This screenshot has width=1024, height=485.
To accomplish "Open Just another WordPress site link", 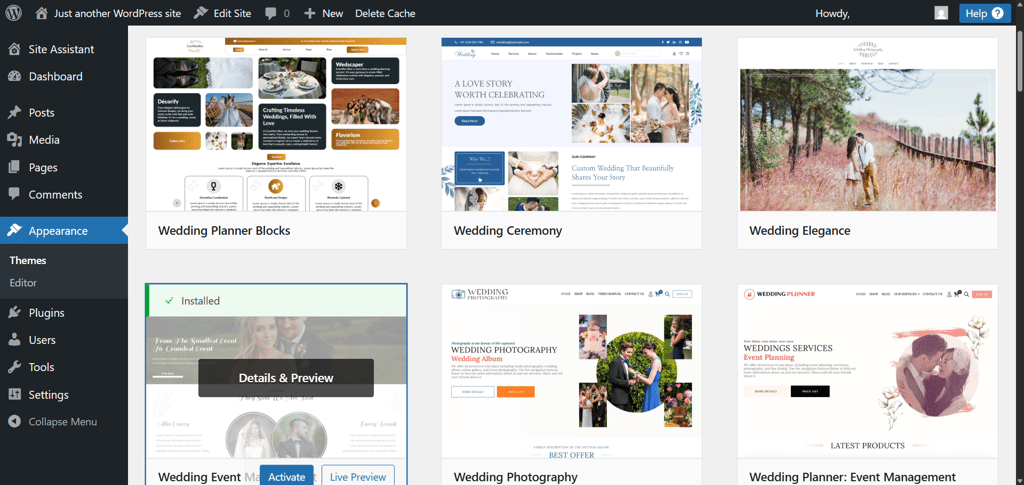I will tap(118, 13).
